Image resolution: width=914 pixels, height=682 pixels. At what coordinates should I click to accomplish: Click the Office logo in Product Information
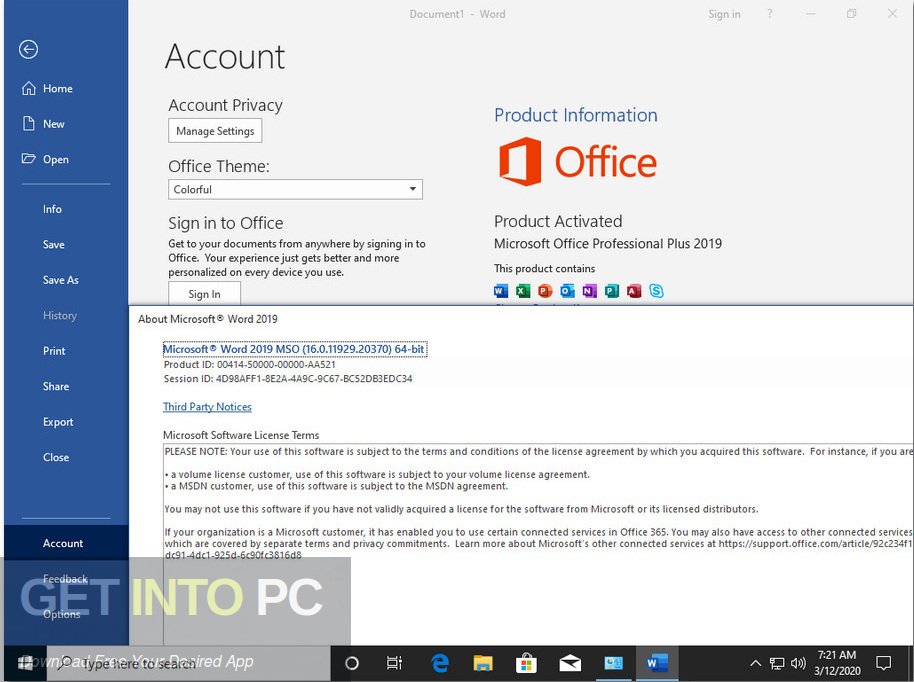pyautogui.click(x=578, y=161)
